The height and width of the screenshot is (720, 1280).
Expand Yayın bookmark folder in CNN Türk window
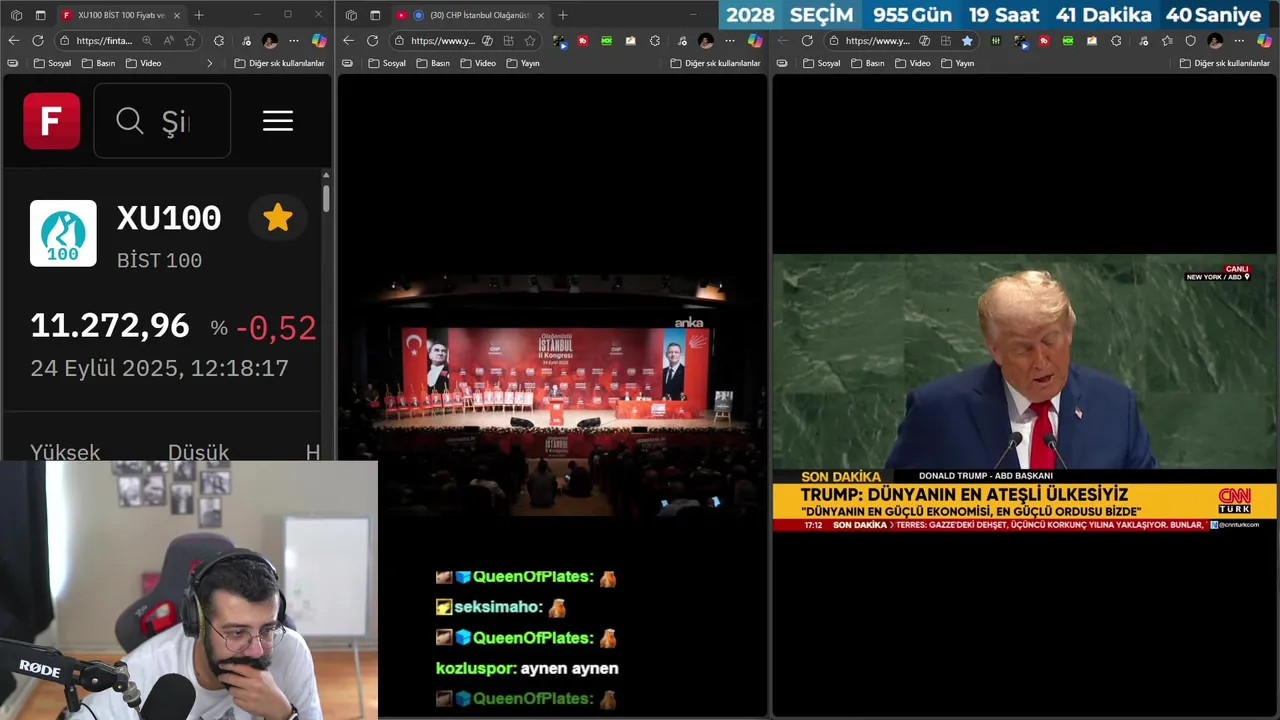(x=958, y=63)
